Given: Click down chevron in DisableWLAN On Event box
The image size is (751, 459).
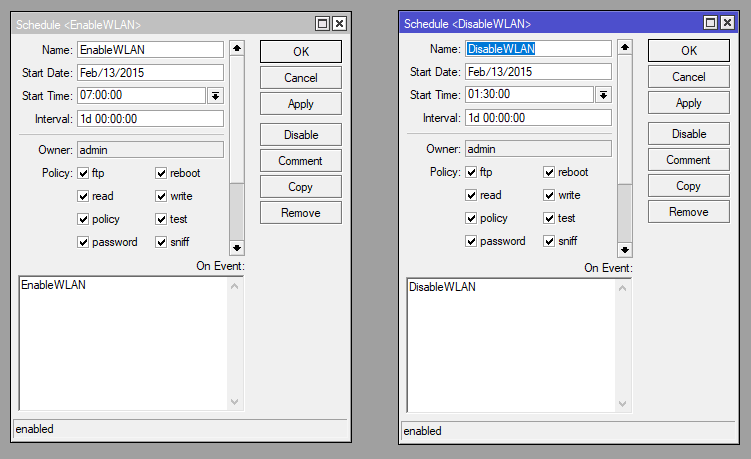Looking at the screenshot, I should [623, 403].
